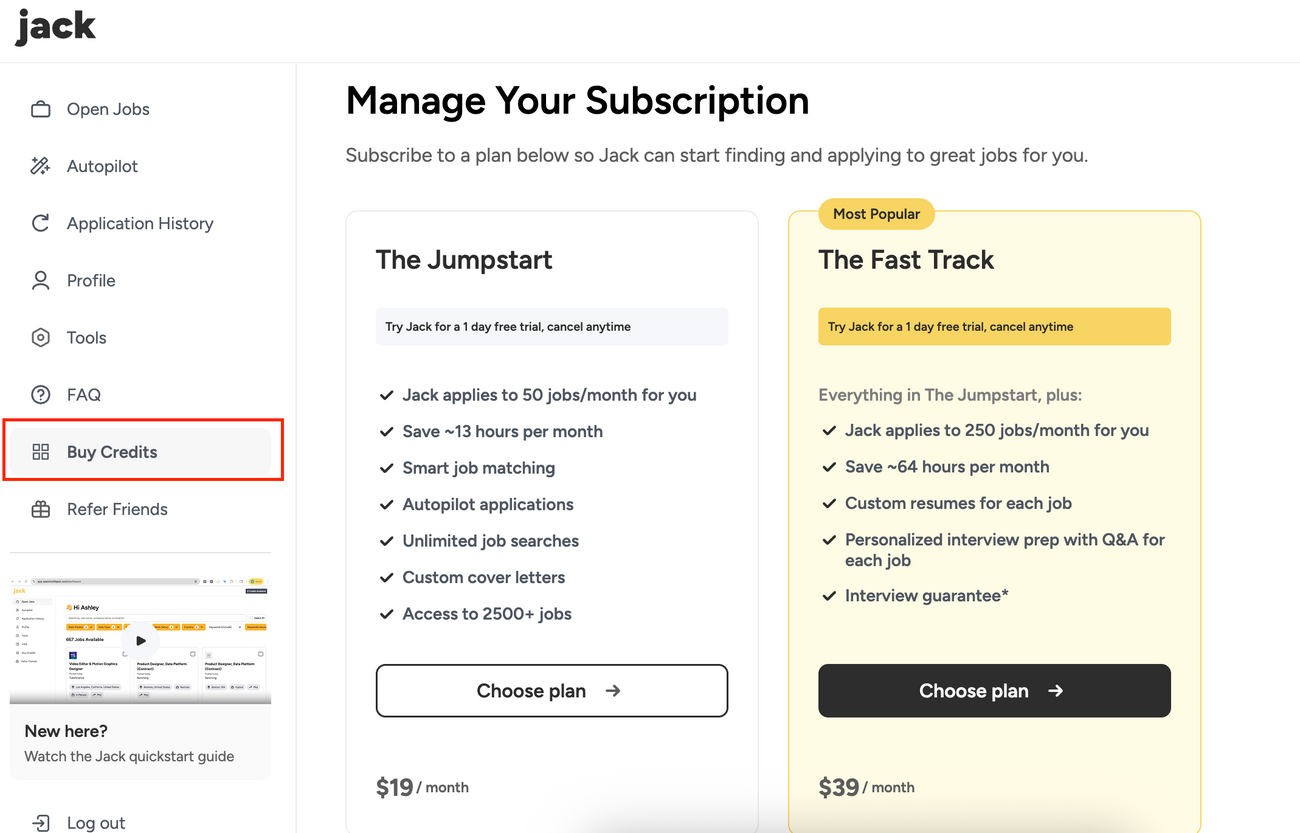Click the Log out link
Viewport: 1300px width, 833px height.
(x=96, y=823)
